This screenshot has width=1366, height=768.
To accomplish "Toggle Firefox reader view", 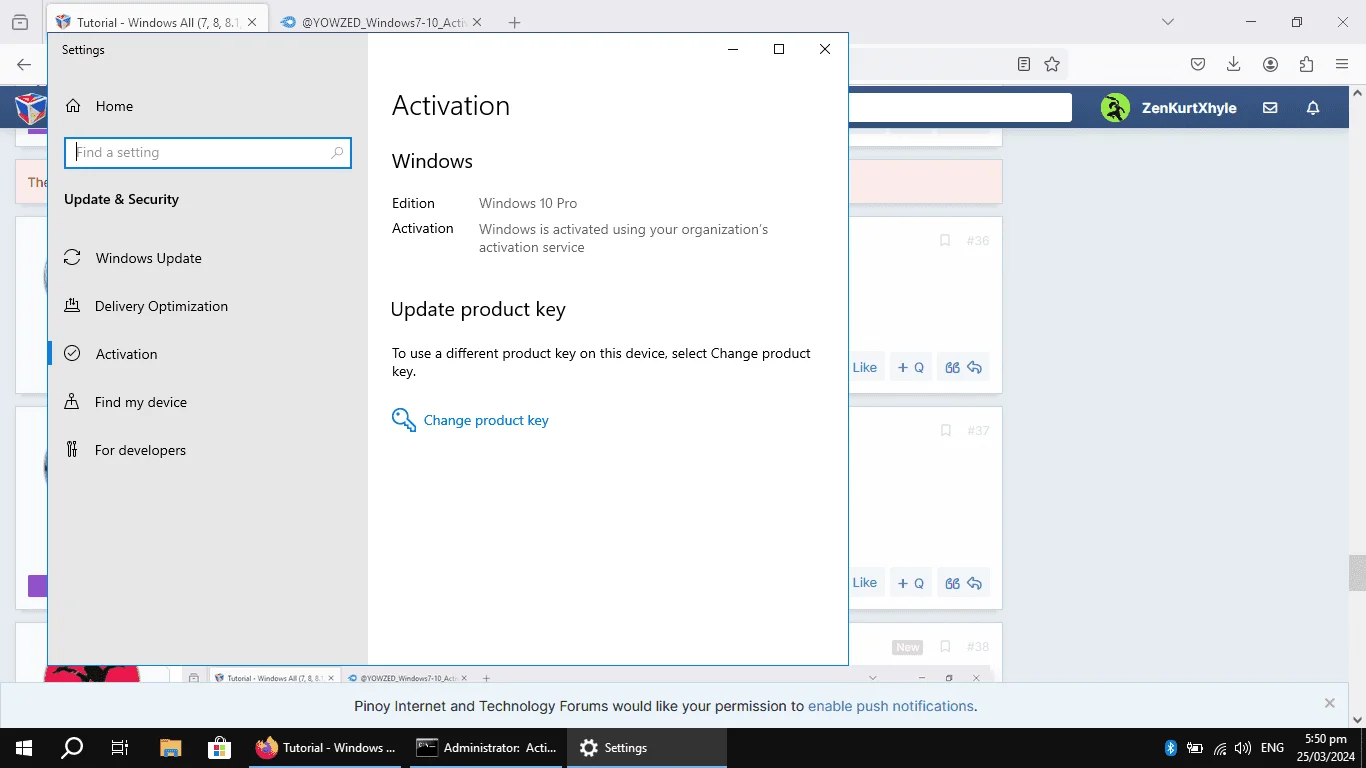I will pos(1024,64).
